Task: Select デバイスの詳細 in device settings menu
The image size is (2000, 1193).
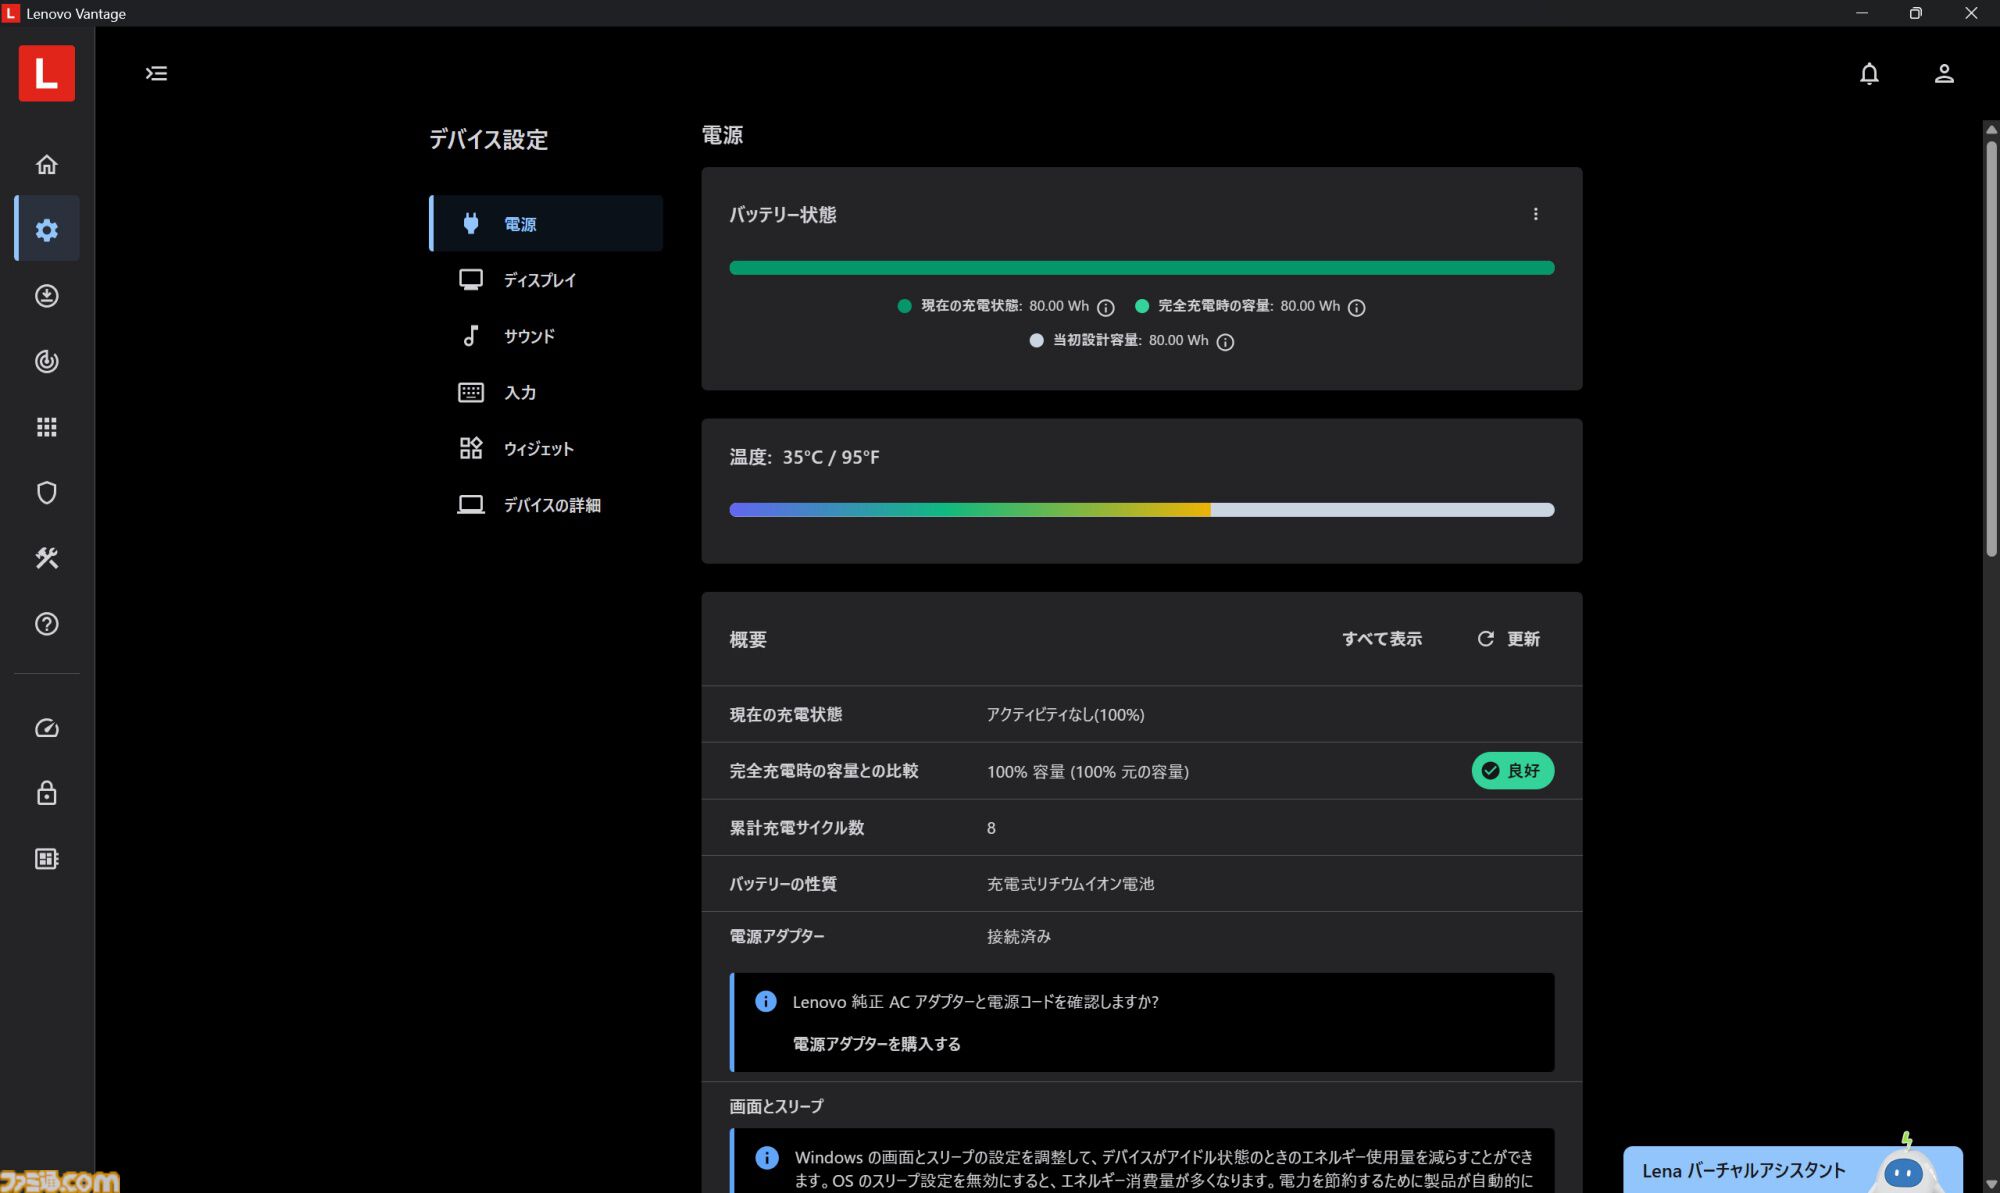Action: tap(546, 505)
